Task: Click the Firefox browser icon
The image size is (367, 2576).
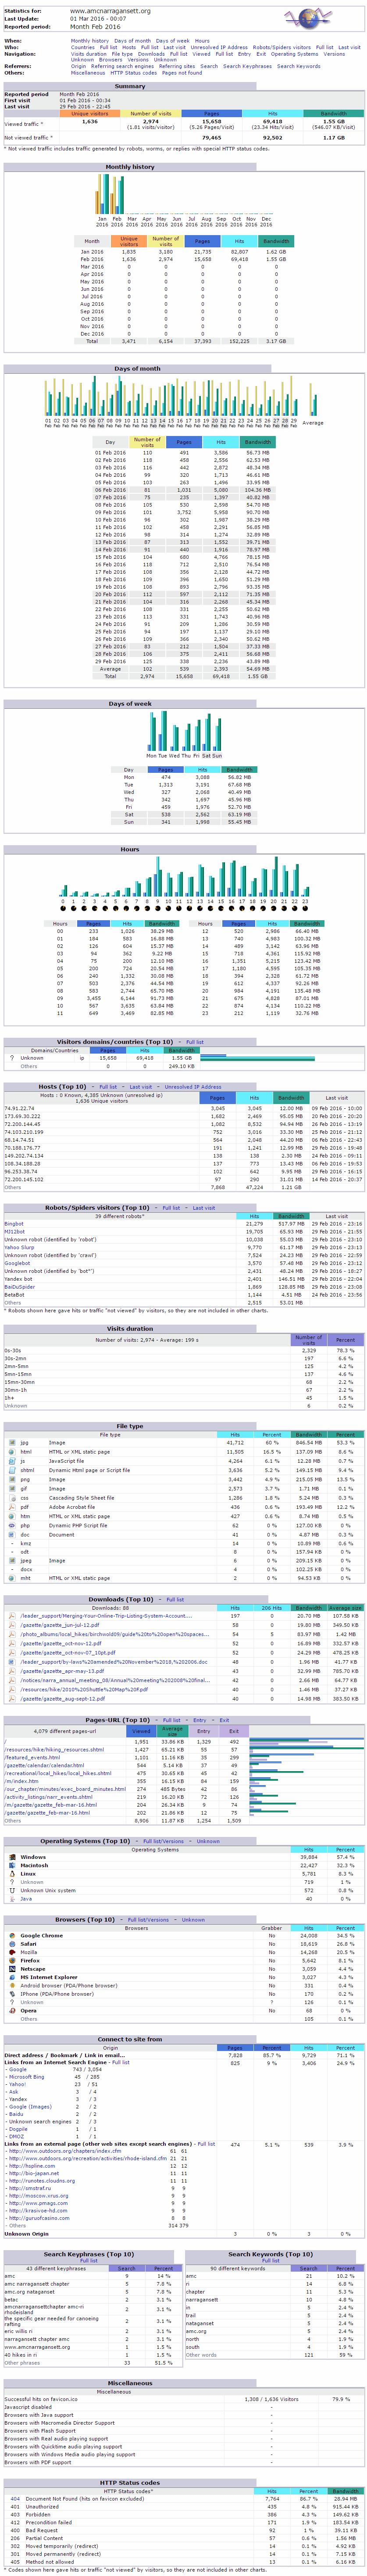Action: click(x=12, y=1960)
